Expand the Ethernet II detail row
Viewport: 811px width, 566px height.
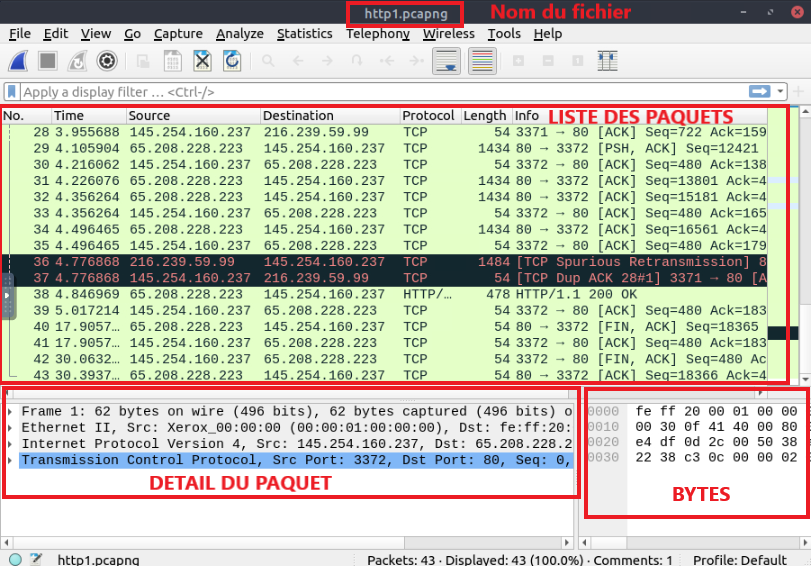coord(10,428)
